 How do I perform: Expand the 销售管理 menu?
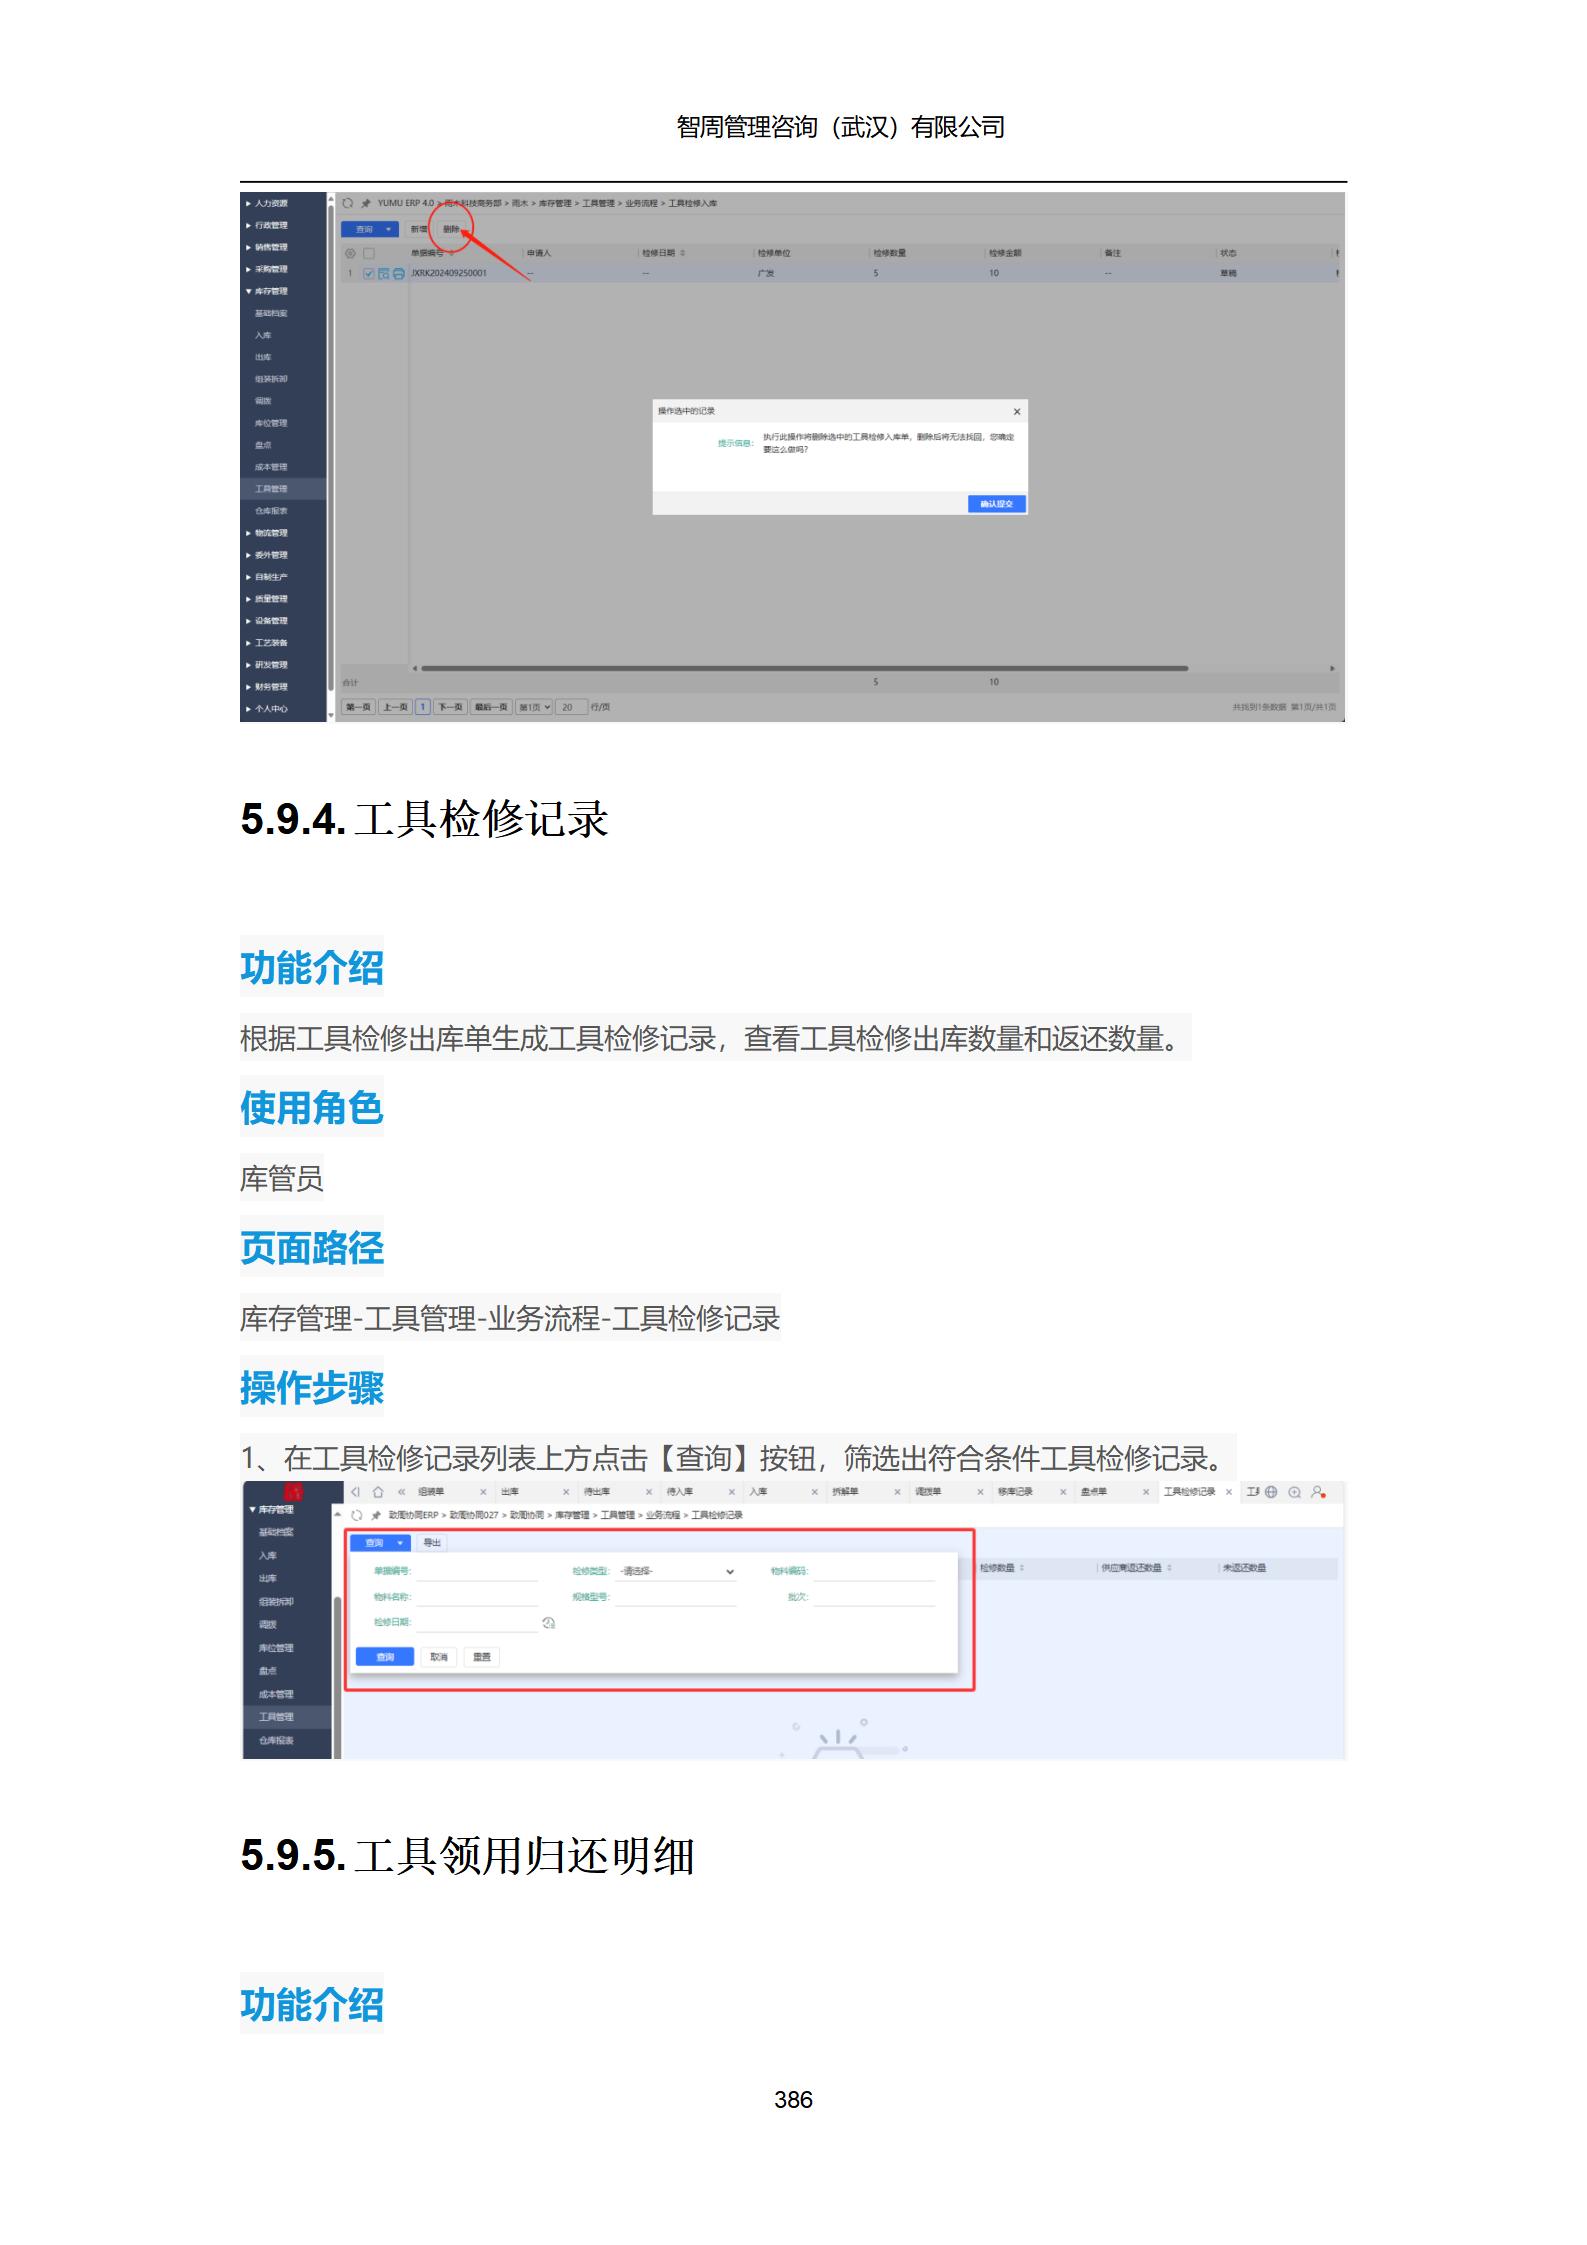[x=267, y=247]
